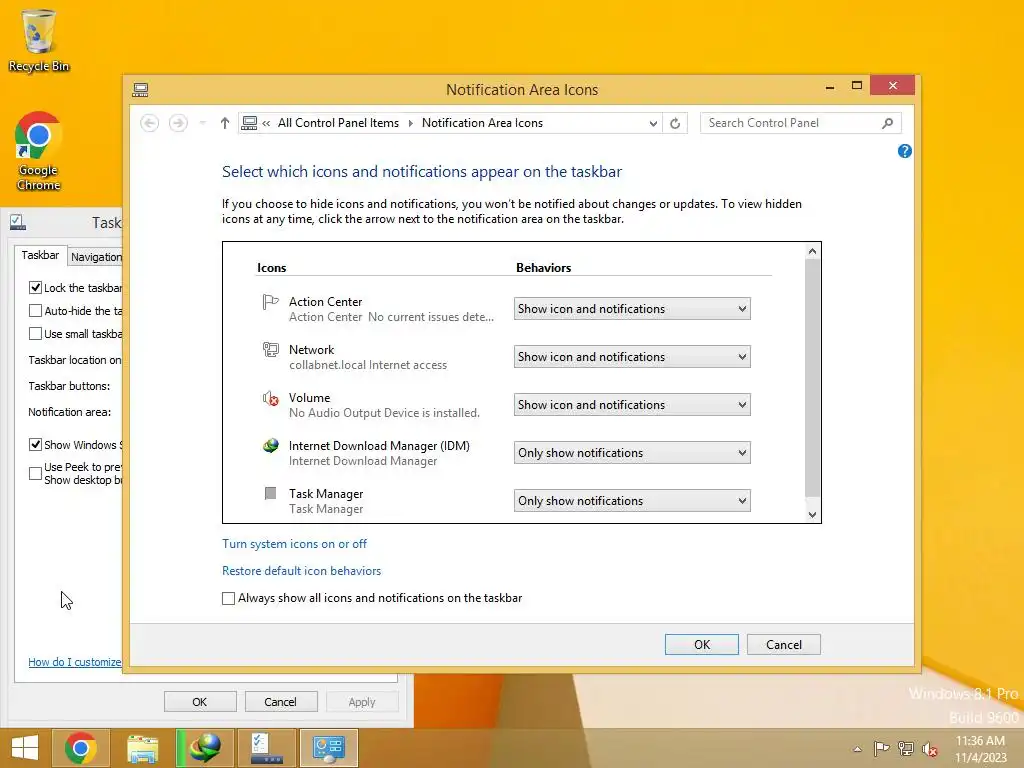Open the blue help question mark
The image size is (1024, 768).
pos(904,151)
